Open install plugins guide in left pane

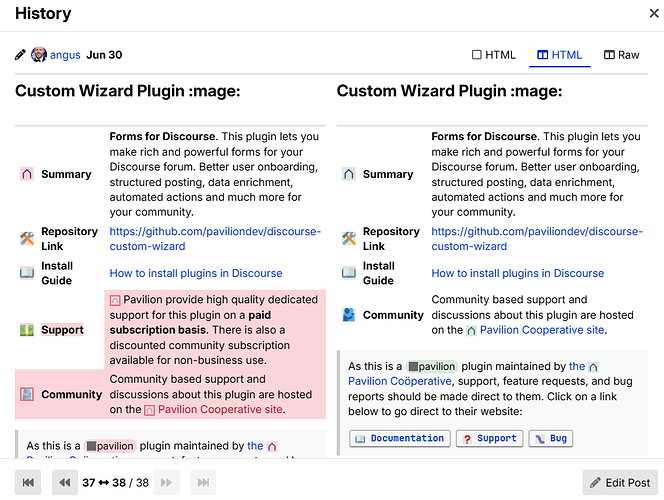click(196, 273)
